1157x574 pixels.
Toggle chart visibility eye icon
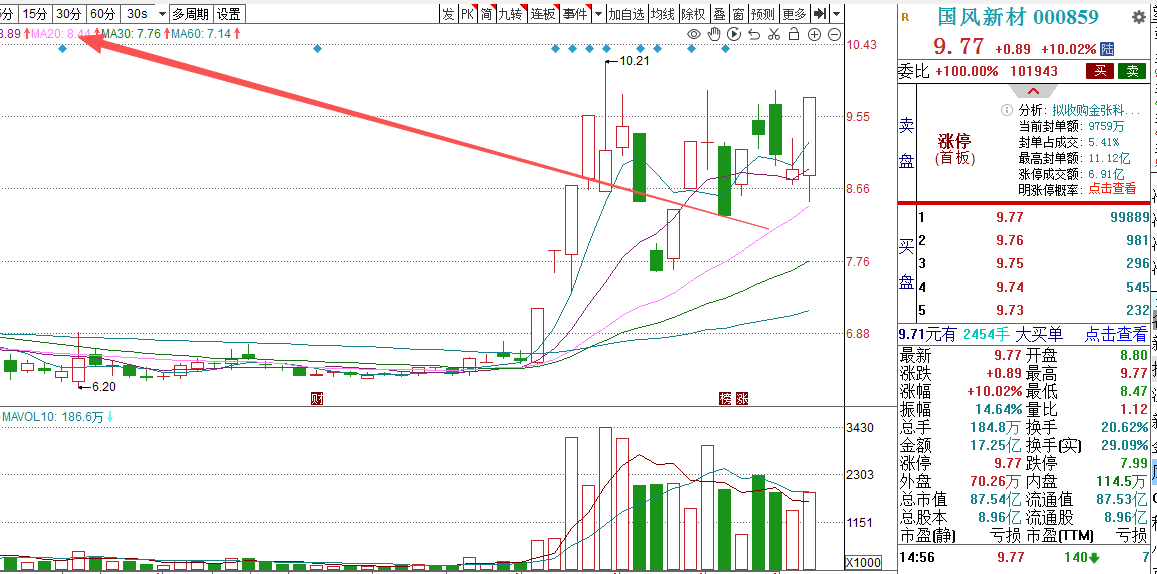tap(694, 34)
